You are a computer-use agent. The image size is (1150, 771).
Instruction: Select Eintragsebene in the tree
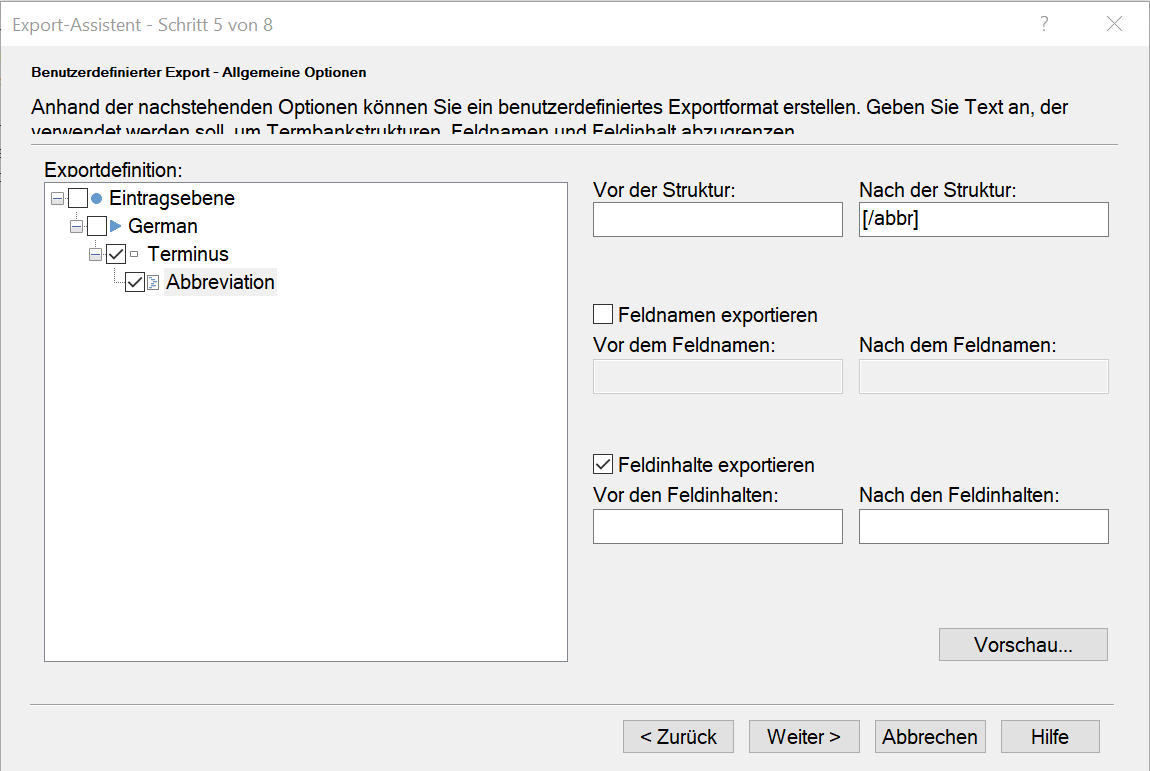(172, 198)
